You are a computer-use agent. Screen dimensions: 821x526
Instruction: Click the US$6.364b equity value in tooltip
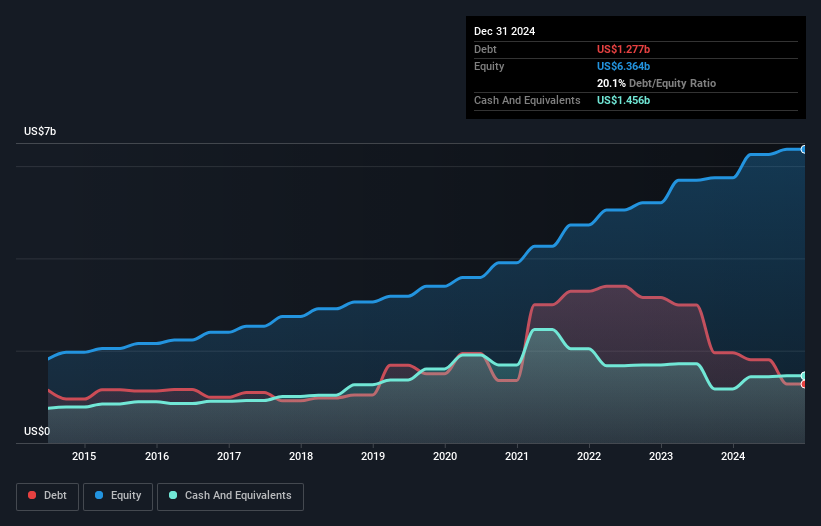pos(623,66)
